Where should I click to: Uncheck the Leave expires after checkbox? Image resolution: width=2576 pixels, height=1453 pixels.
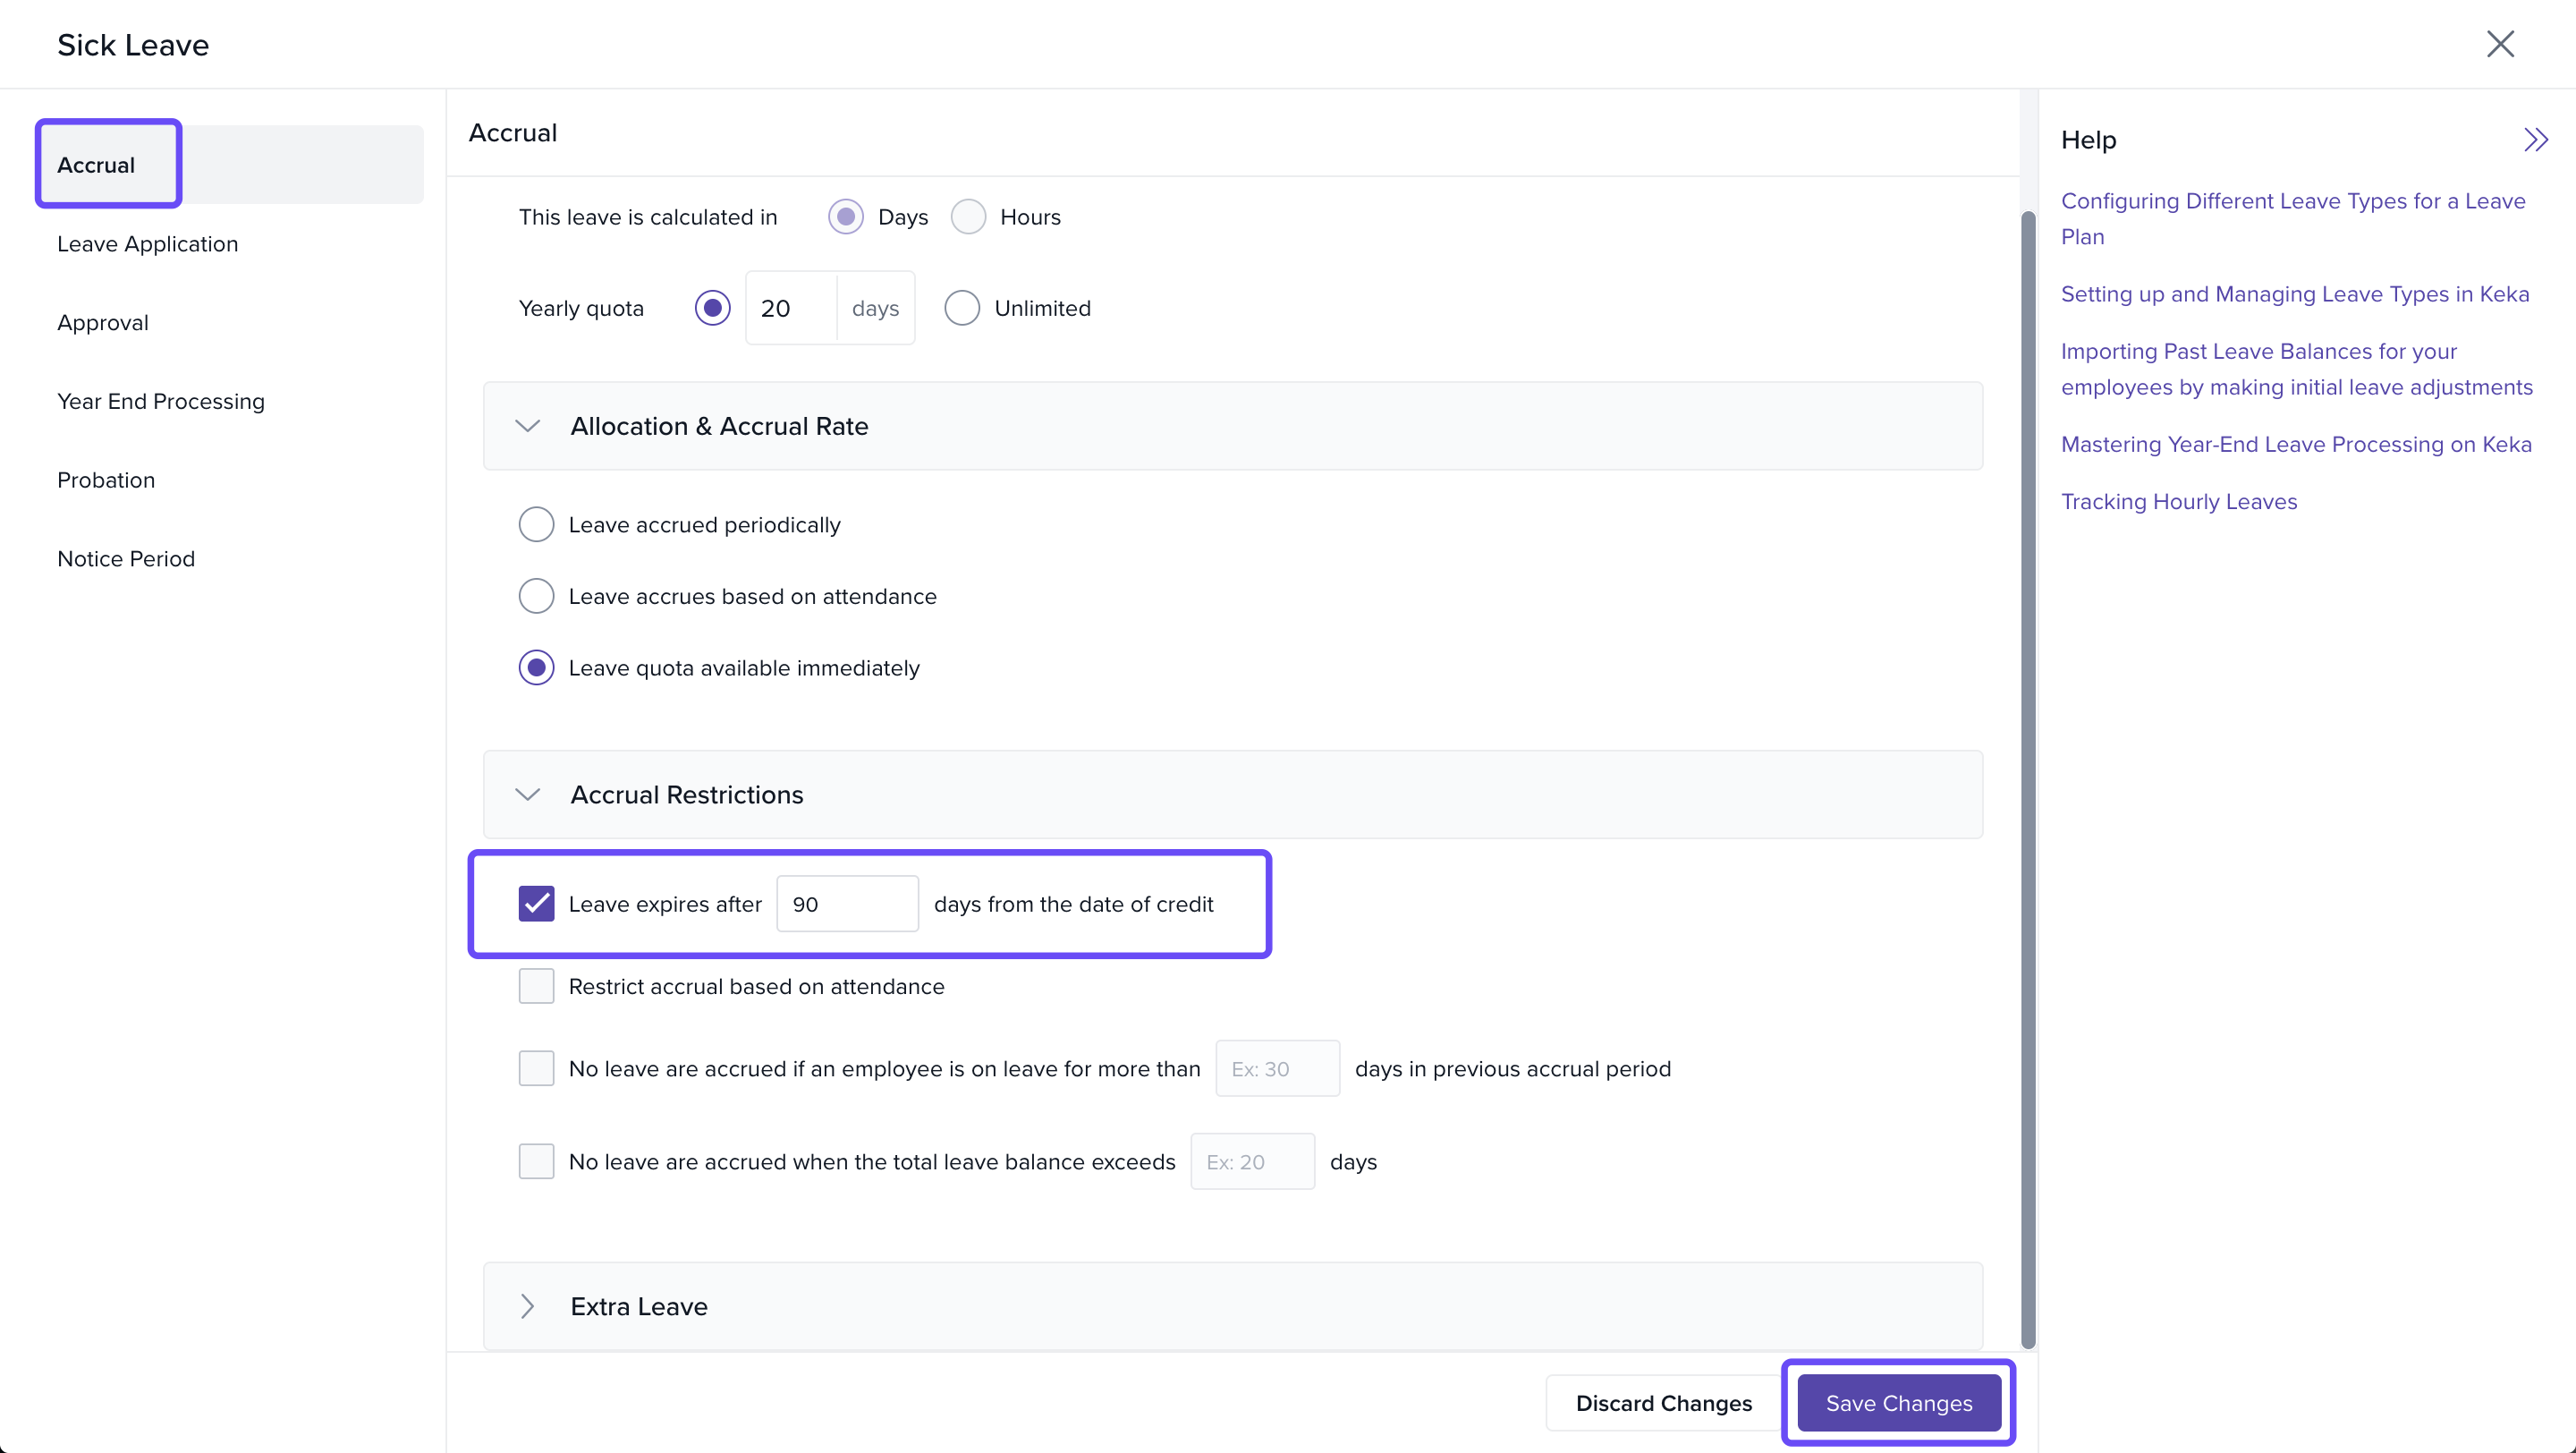[x=536, y=904]
